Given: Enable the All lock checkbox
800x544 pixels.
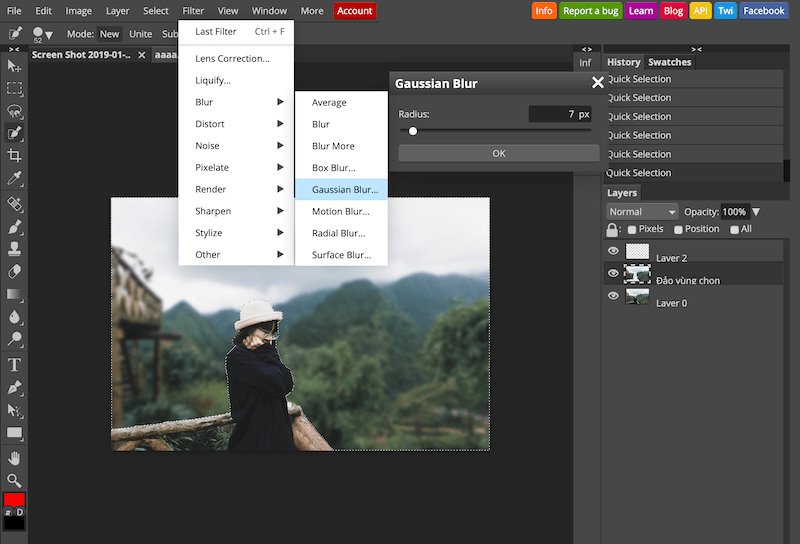Looking at the screenshot, I should click(734, 230).
